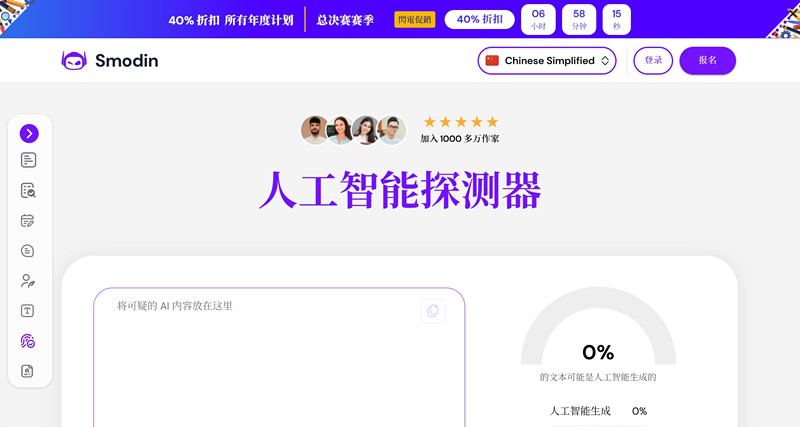Open the calendar edit sidebar icon
The height and width of the screenshot is (427, 800).
[x=28, y=220]
